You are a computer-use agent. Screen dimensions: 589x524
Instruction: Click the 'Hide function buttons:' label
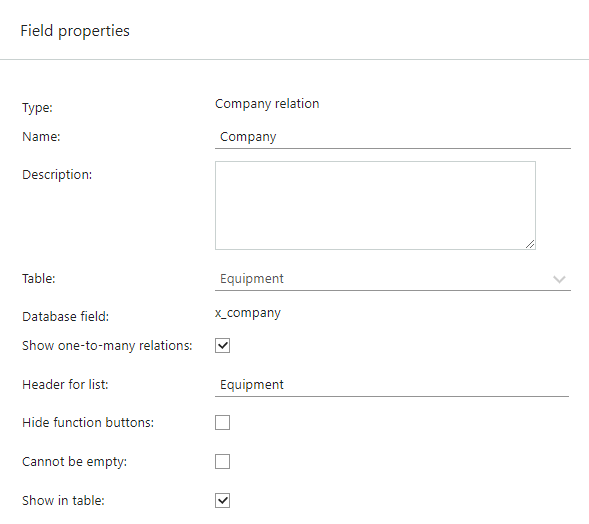(88, 423)
